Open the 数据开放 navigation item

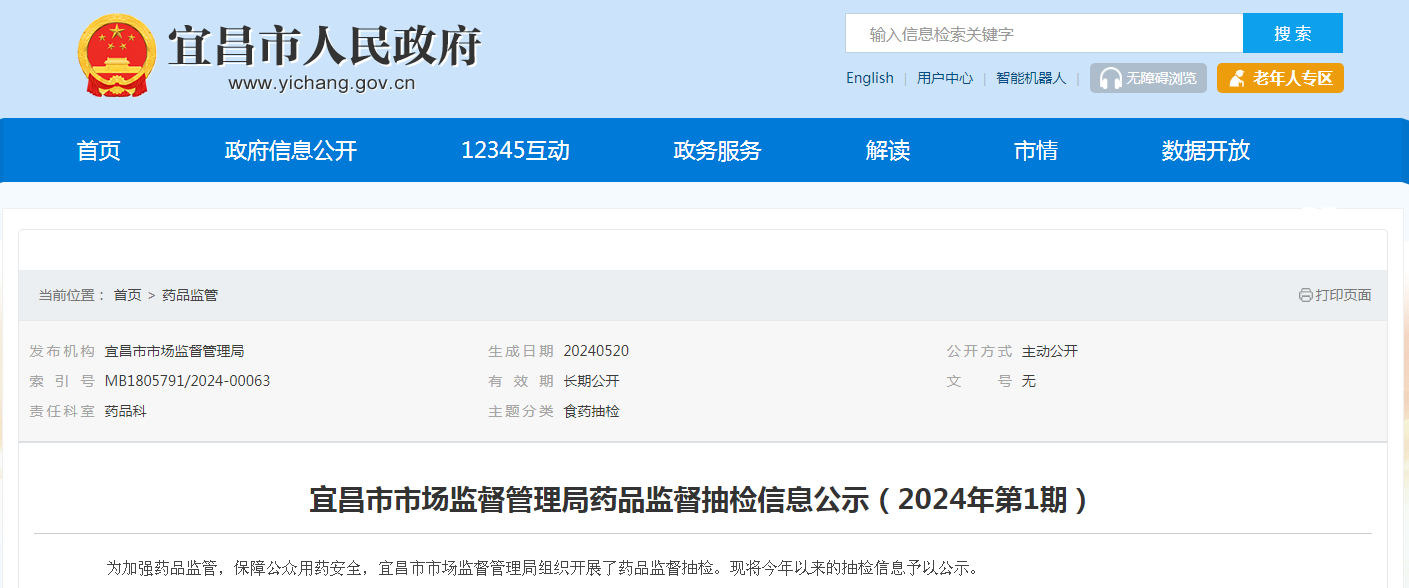(1206, 150)
